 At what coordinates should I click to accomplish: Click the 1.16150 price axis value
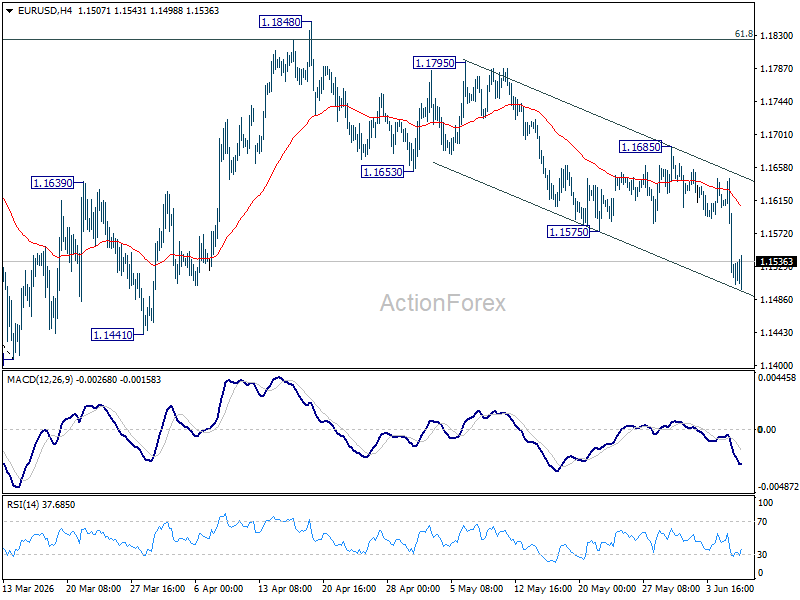pyautogui.click(x=777, y=201)
